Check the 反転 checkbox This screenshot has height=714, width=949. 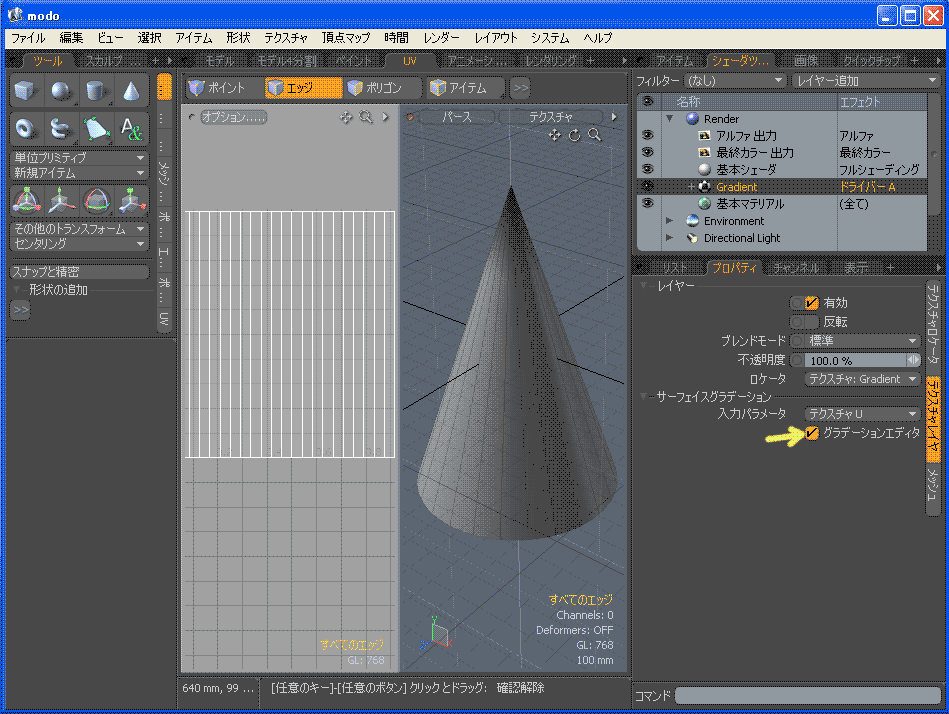pos(812,321)
